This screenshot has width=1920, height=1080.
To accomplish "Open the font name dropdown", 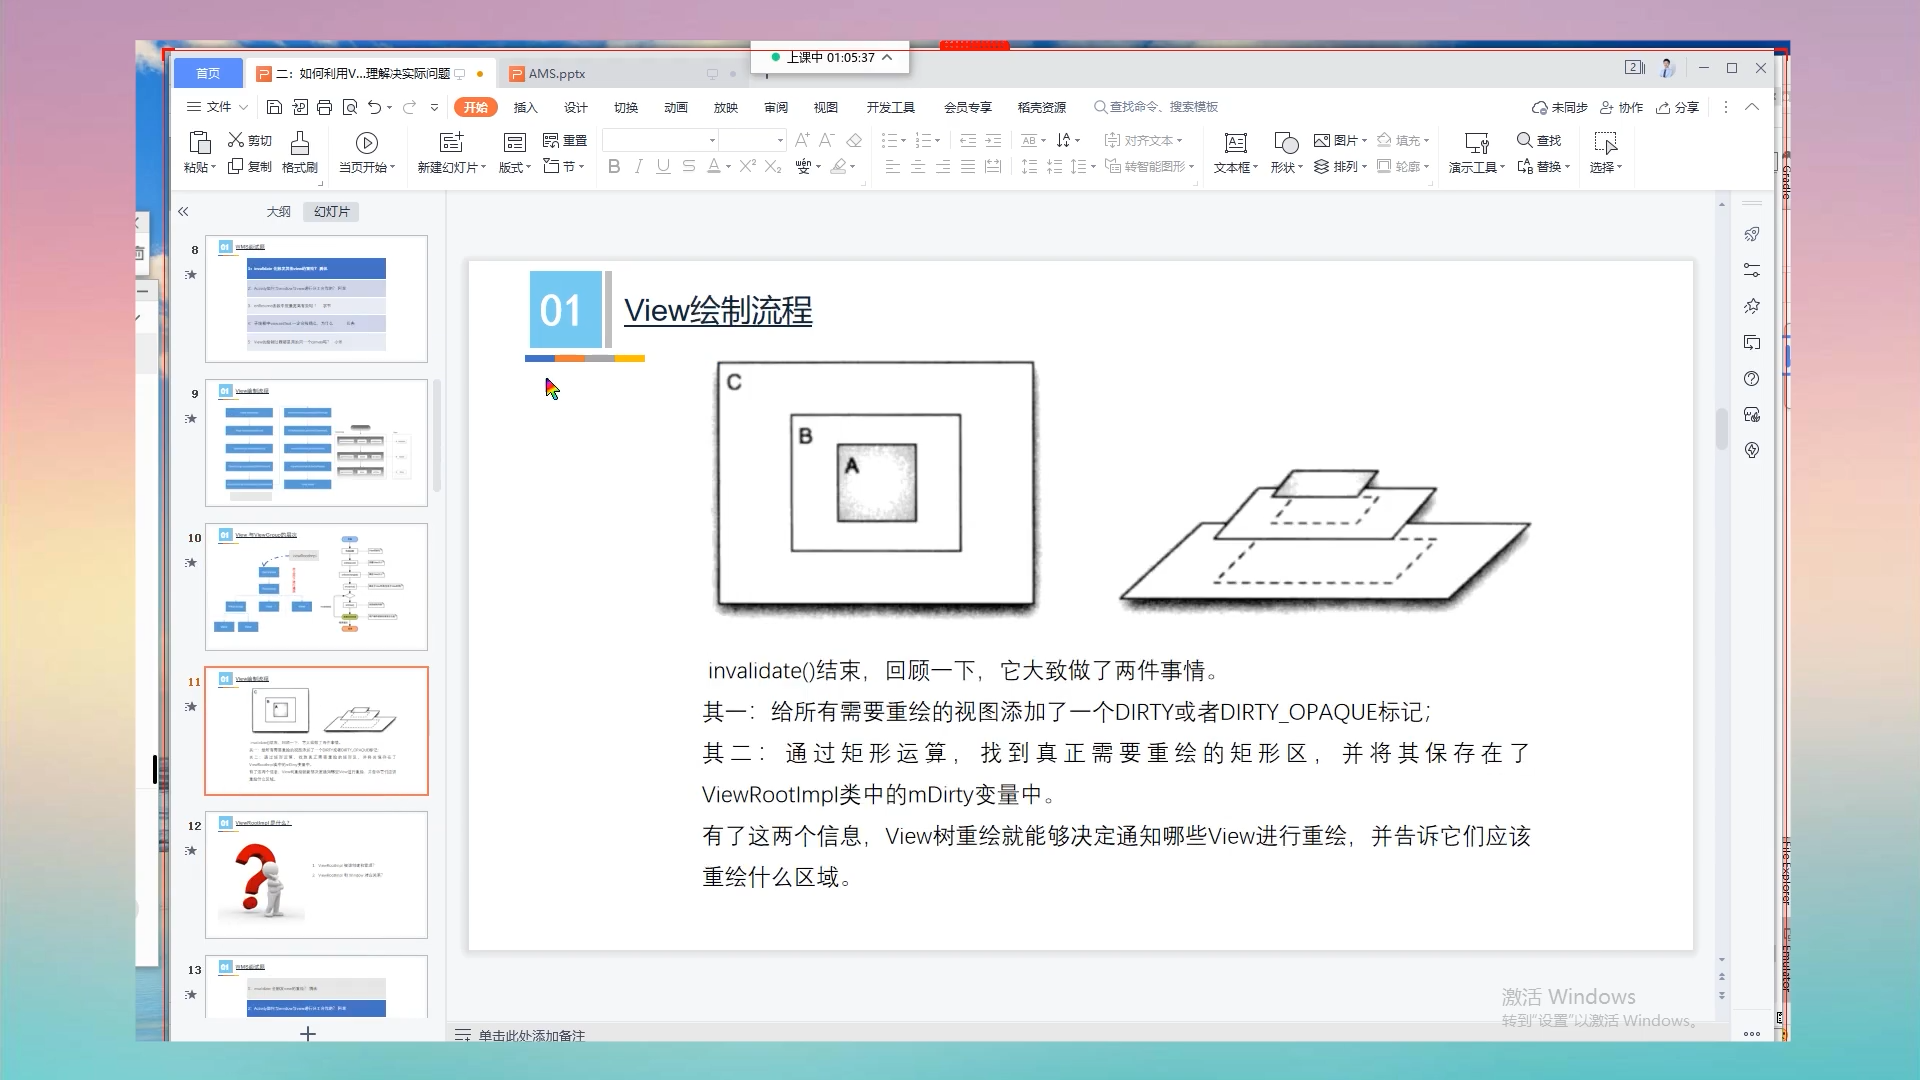I will (x=712, y=141).
